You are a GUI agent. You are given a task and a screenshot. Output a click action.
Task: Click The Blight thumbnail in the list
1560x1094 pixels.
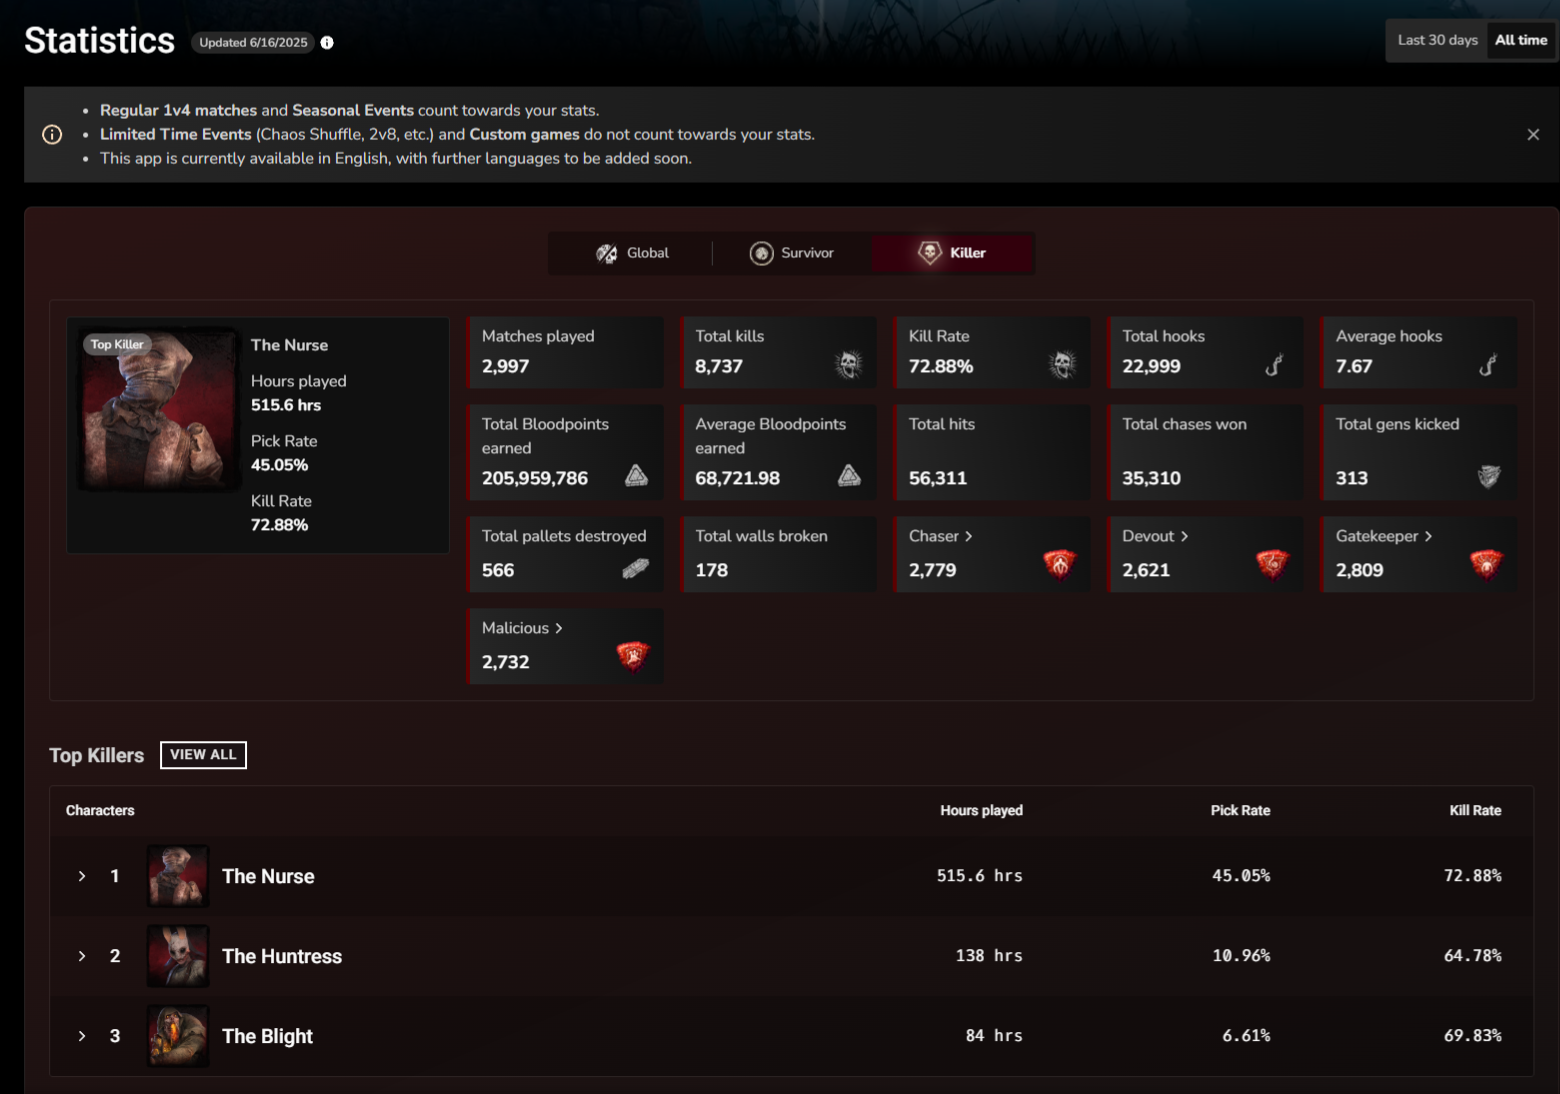(178, 1036)
